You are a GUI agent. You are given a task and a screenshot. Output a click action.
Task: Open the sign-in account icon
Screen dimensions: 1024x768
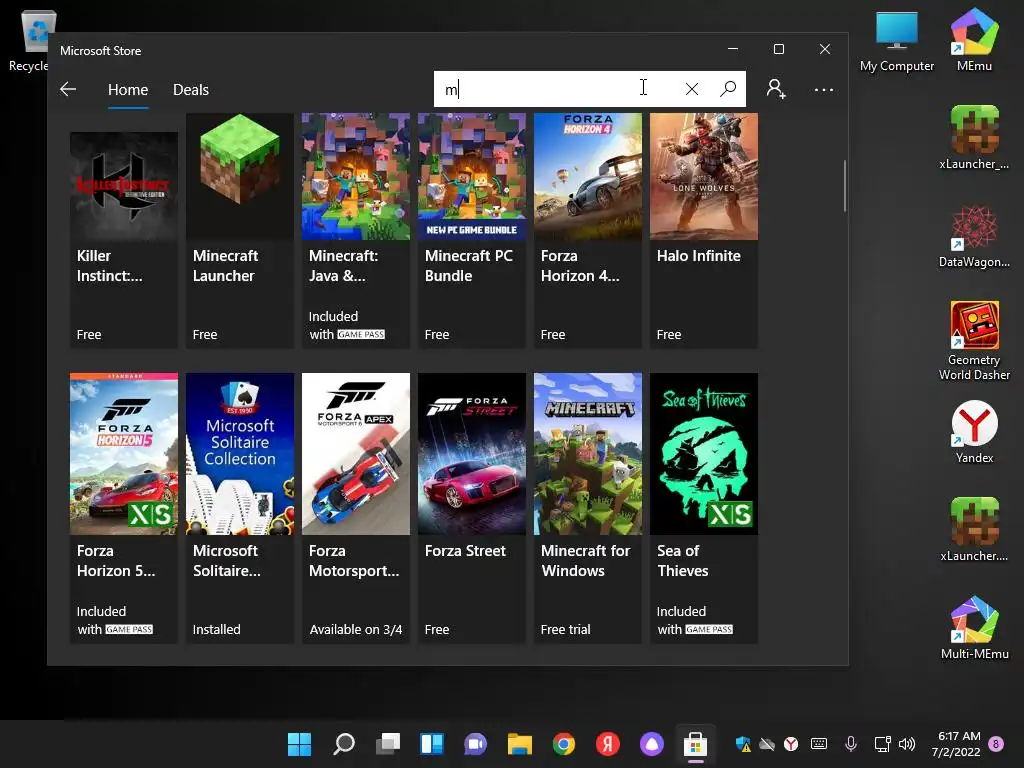pos(776,89)
